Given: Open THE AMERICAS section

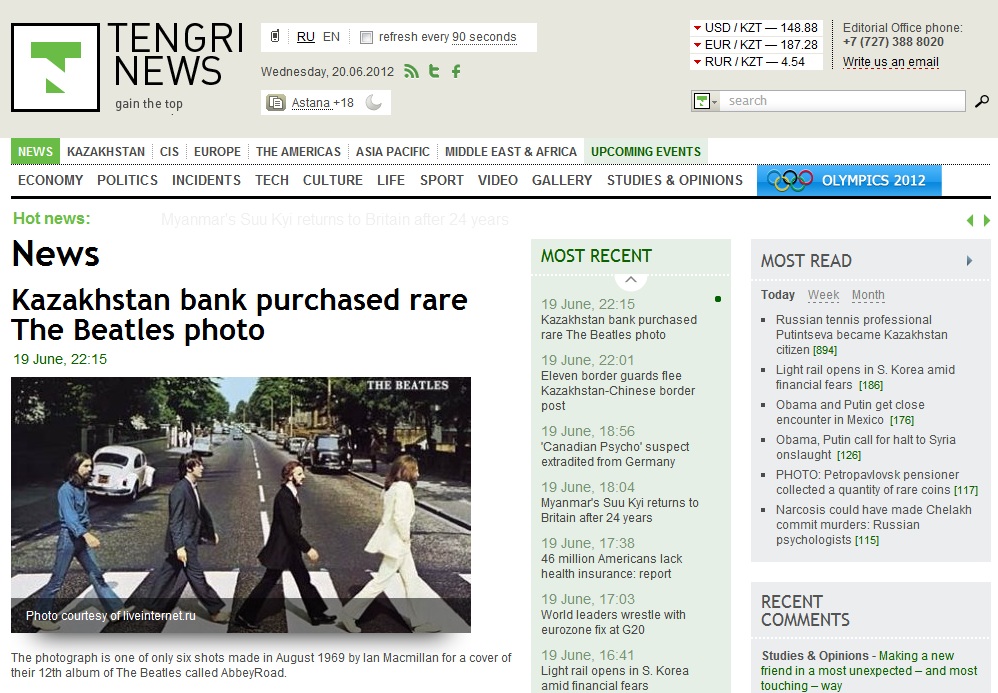Looking at the screenshot, I should click(299, 151).
